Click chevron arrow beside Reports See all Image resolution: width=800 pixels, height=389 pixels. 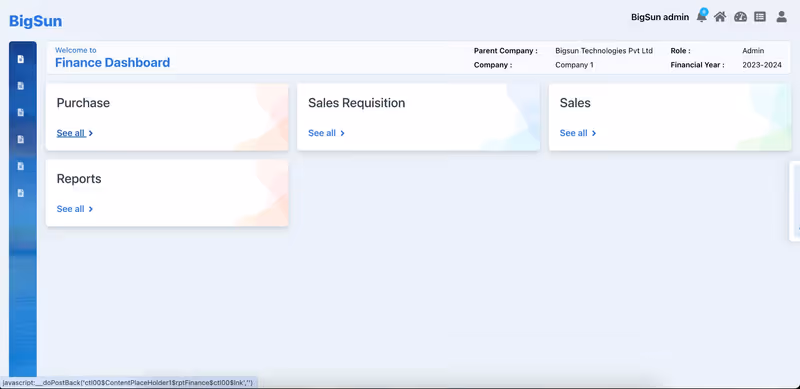point(91,209)
